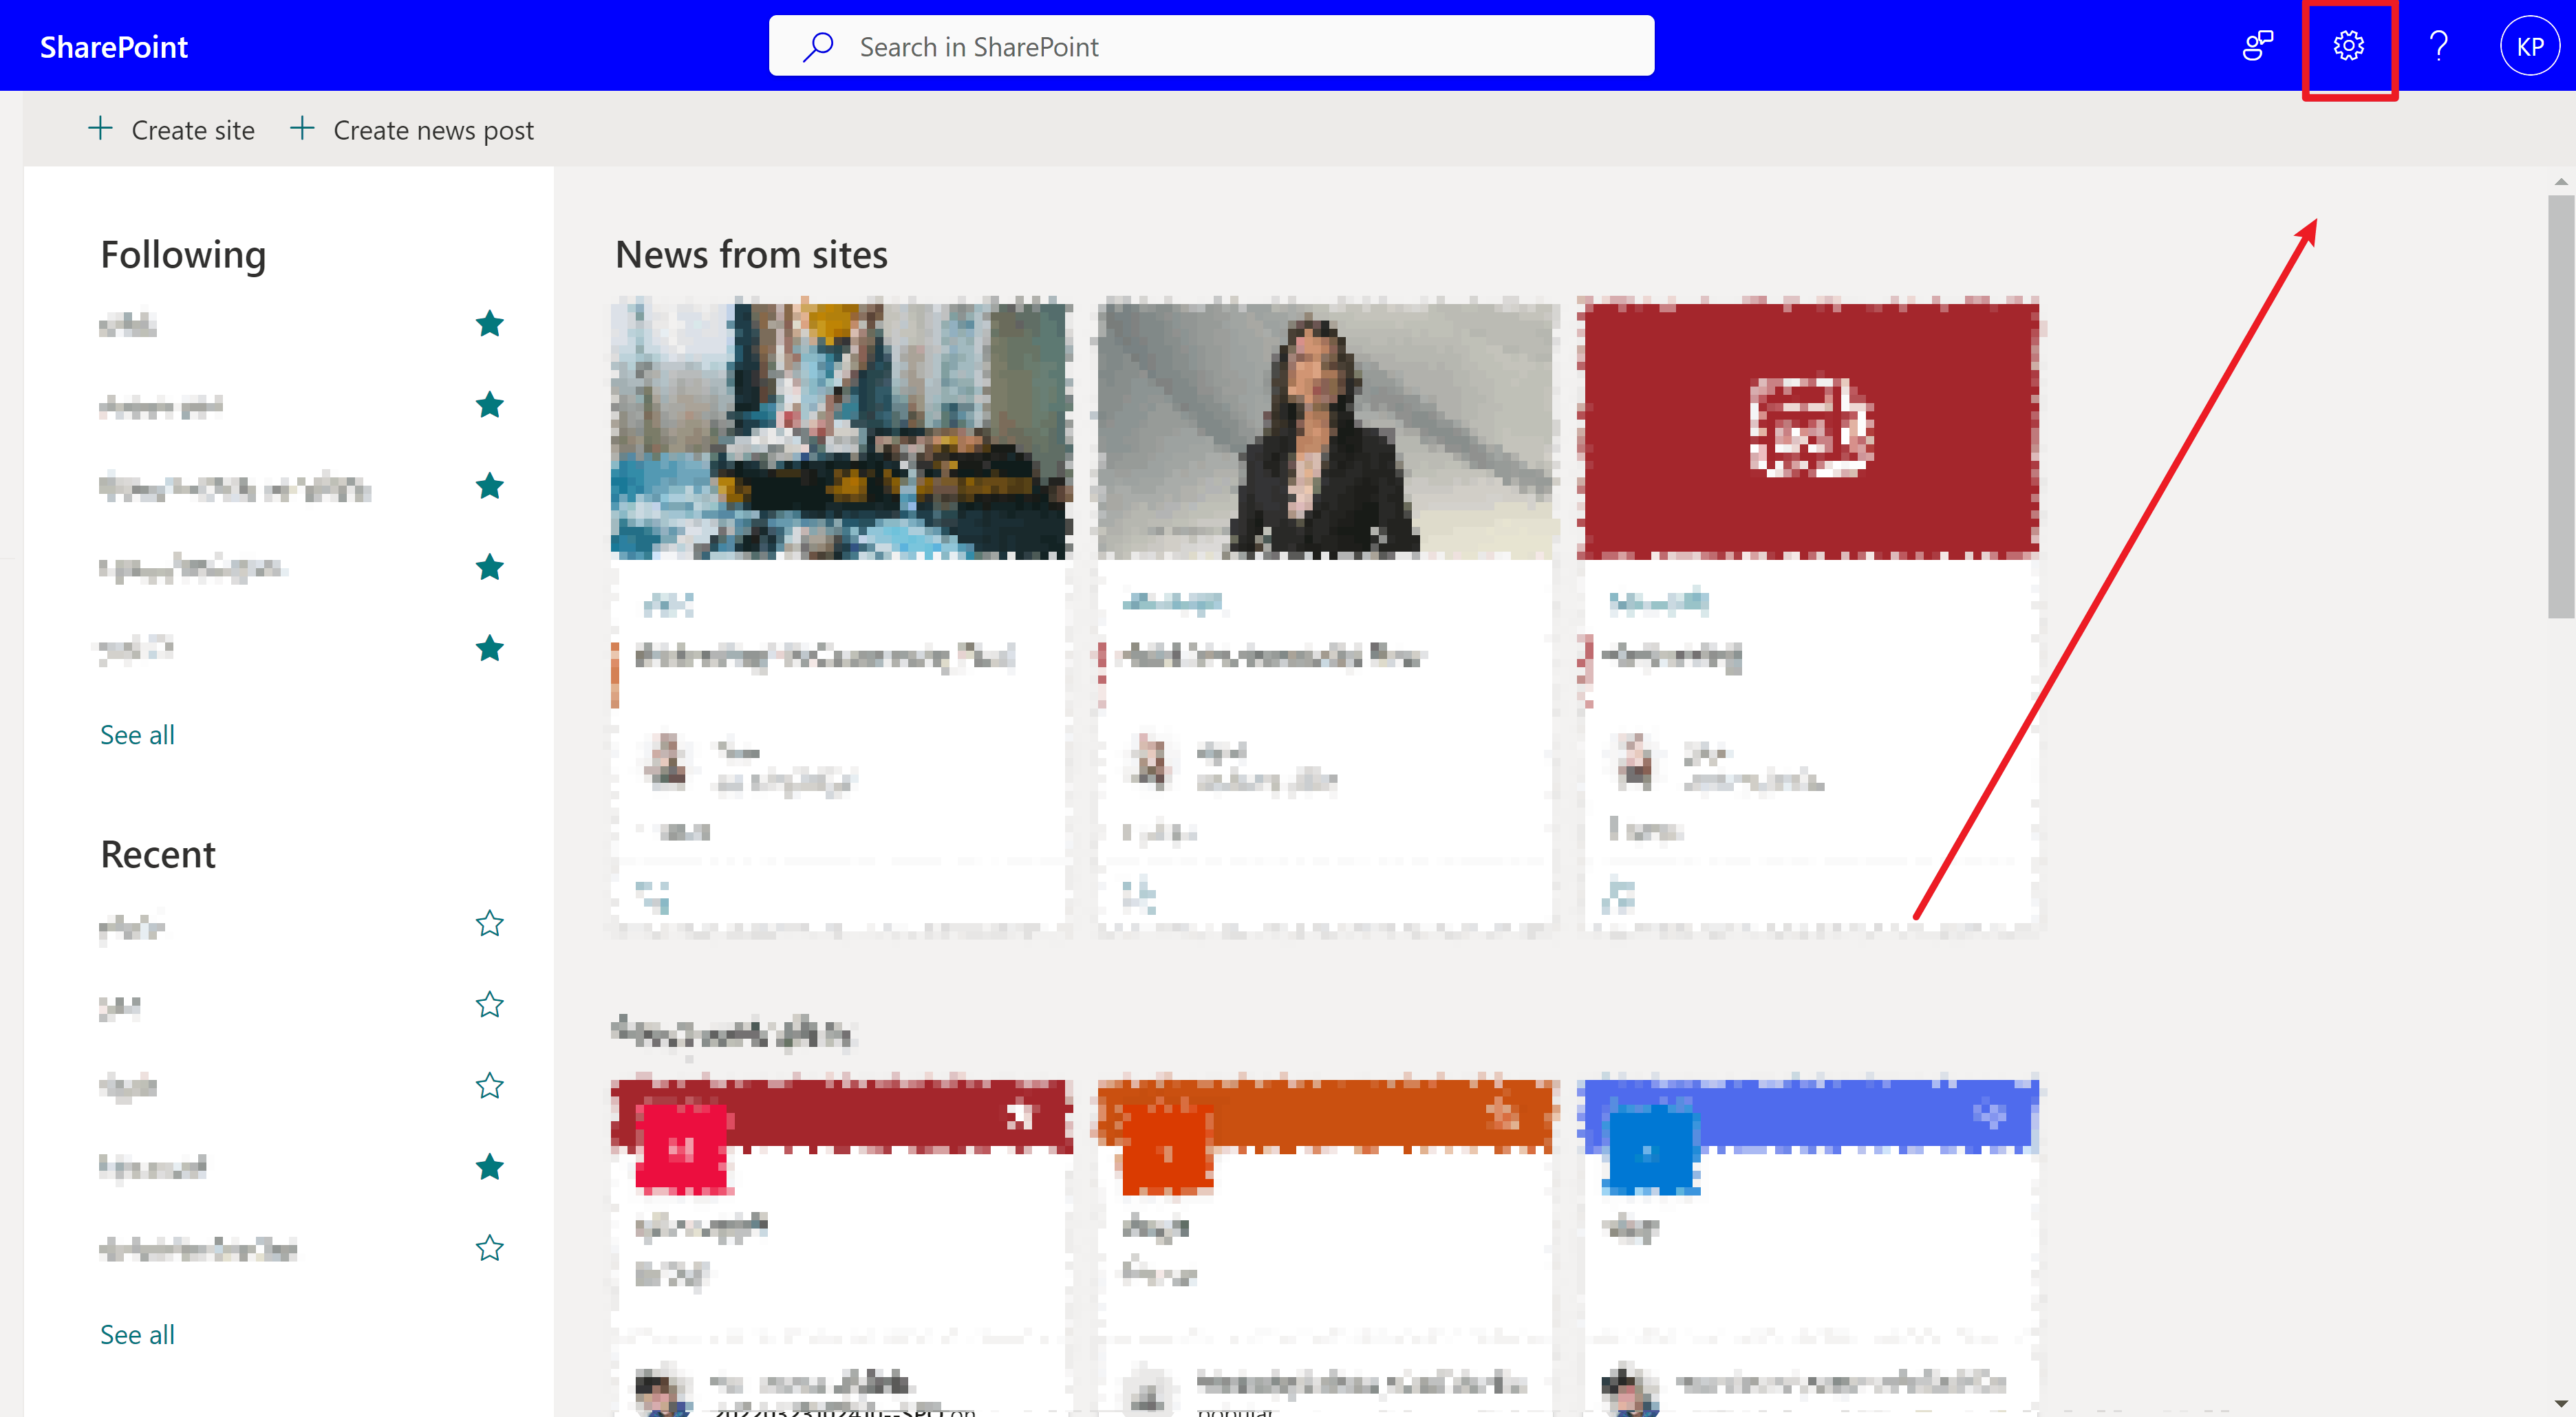Screen dimensions: 2576x1417
Task: Toggle the star on the last Following site
Action: coord(489,649)
